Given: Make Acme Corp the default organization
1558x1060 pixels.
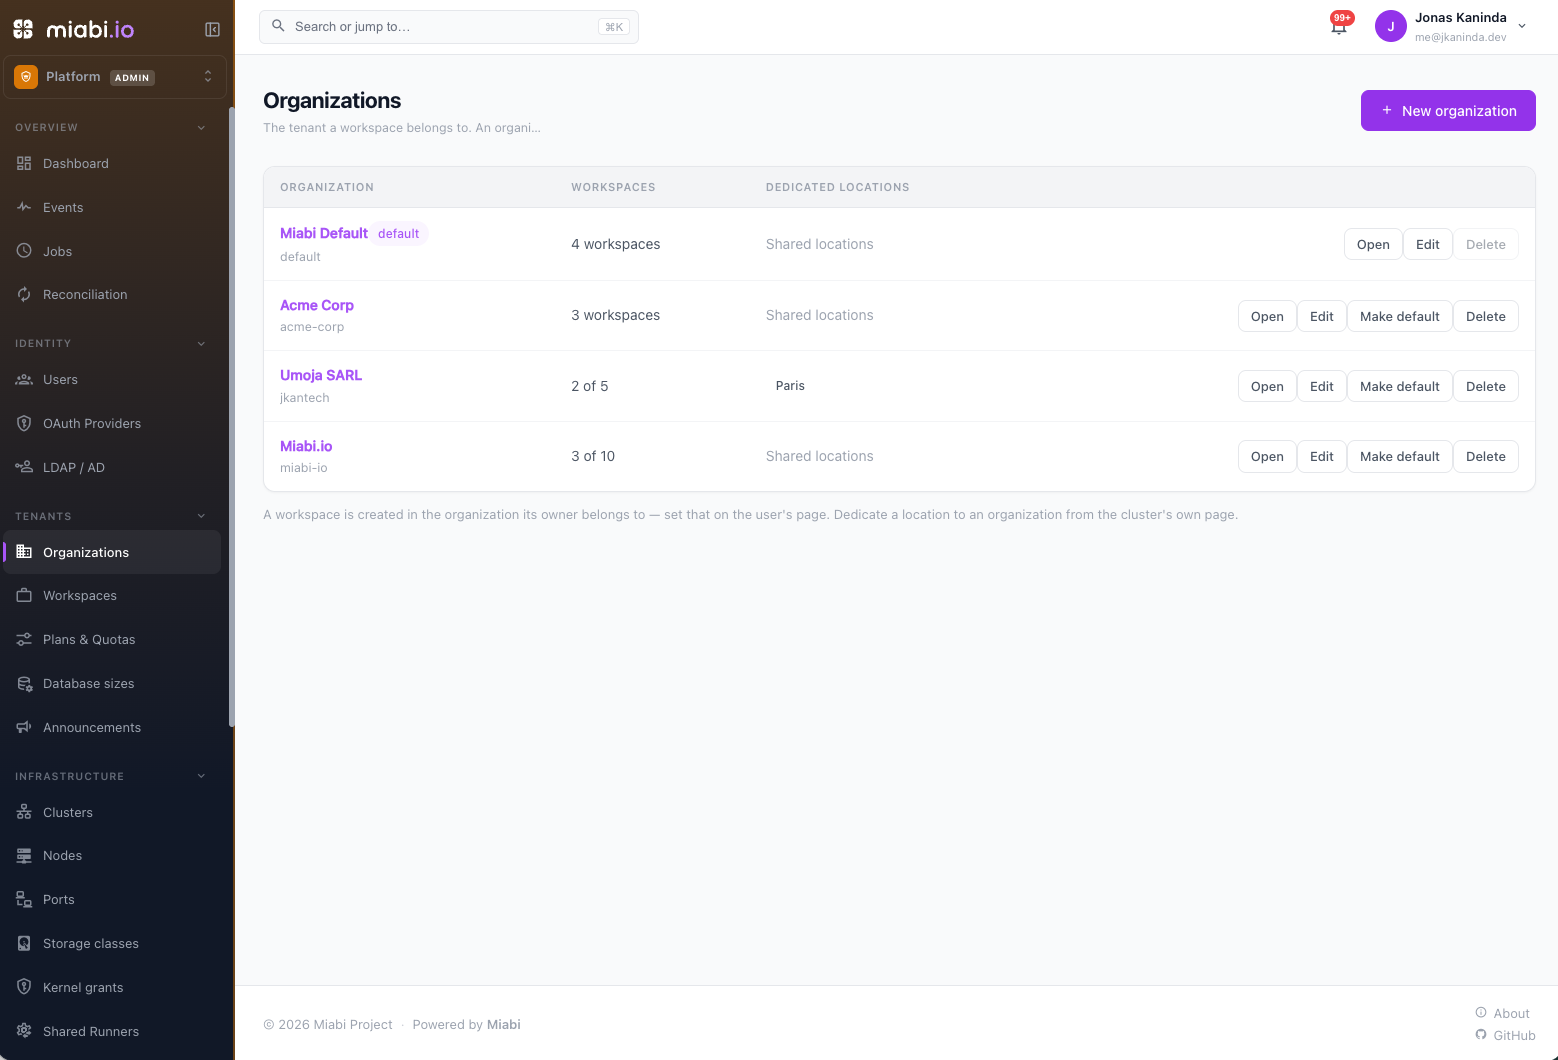Looking at the screenshot, I should [1399, 316].
